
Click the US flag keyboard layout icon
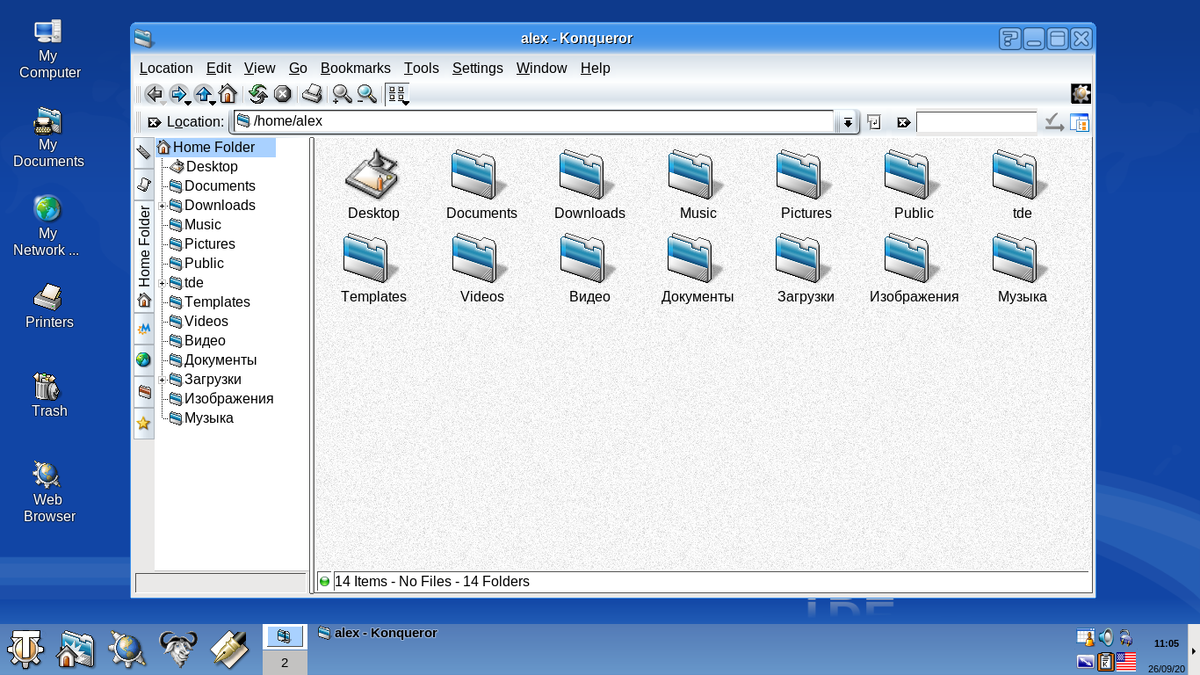(x=1126, y=661)
